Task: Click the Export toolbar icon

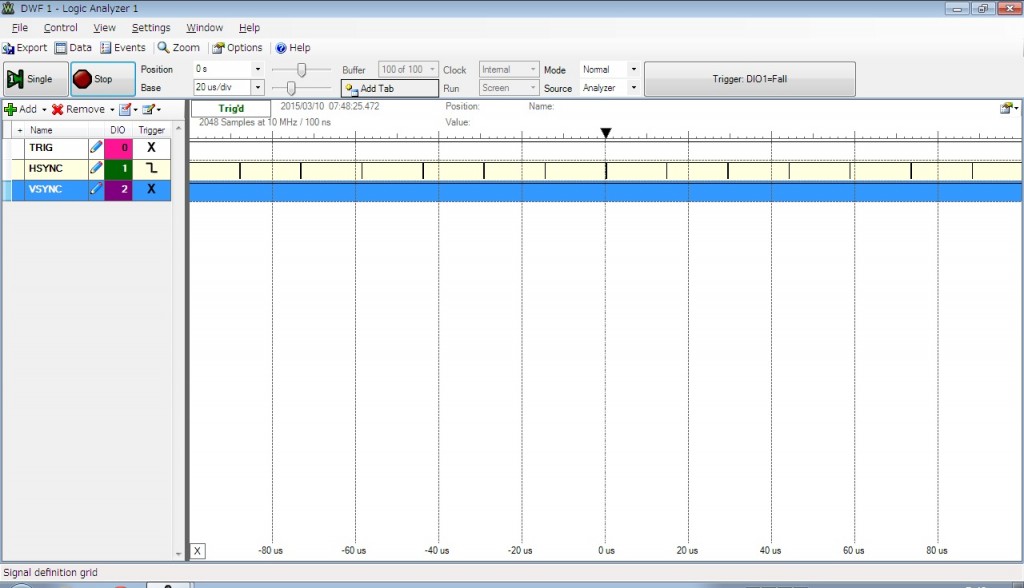Action: pyautogui.click(x=25, y=48)
